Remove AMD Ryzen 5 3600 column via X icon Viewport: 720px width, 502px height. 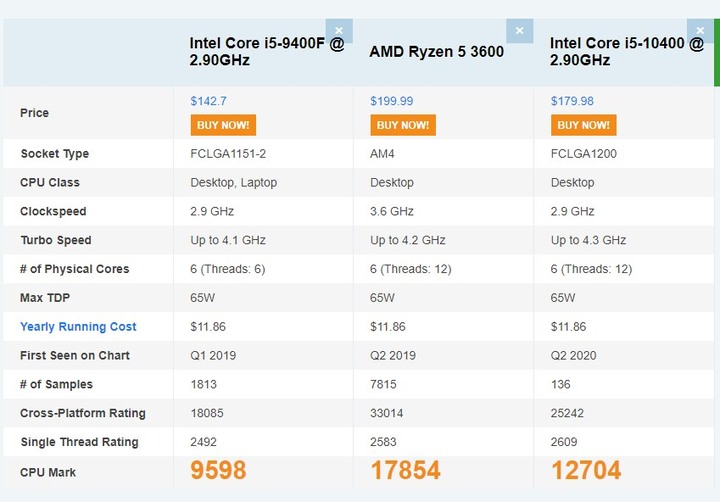click(x=520, y=31)
